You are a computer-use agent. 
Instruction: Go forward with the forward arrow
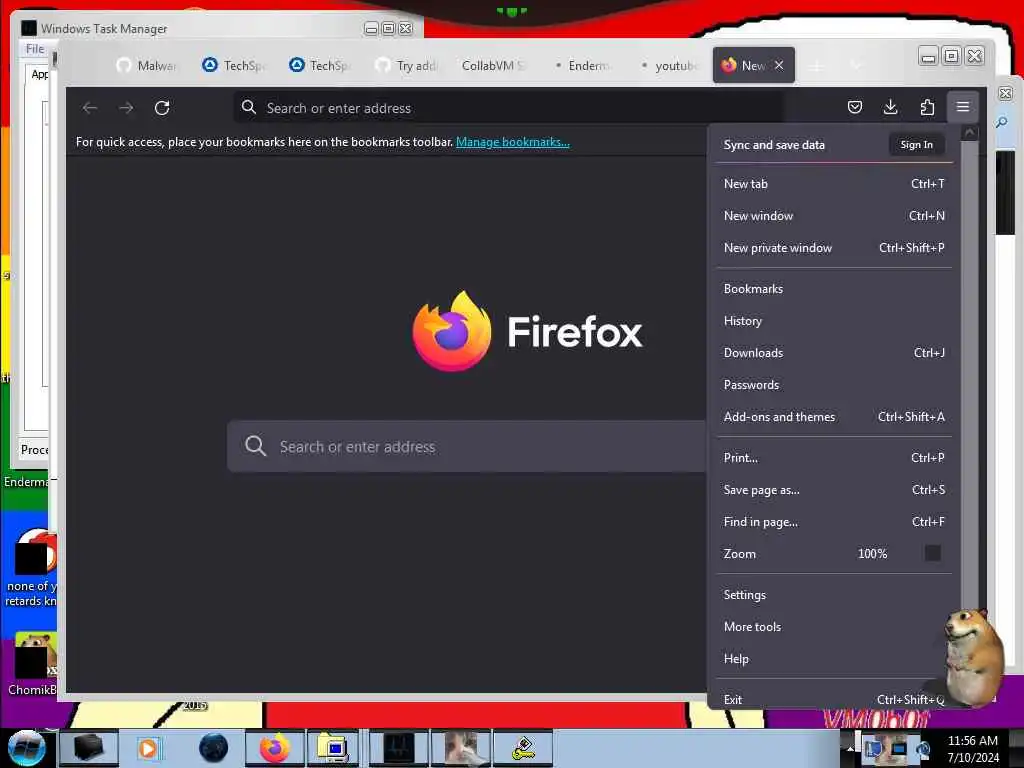(126, 108)
